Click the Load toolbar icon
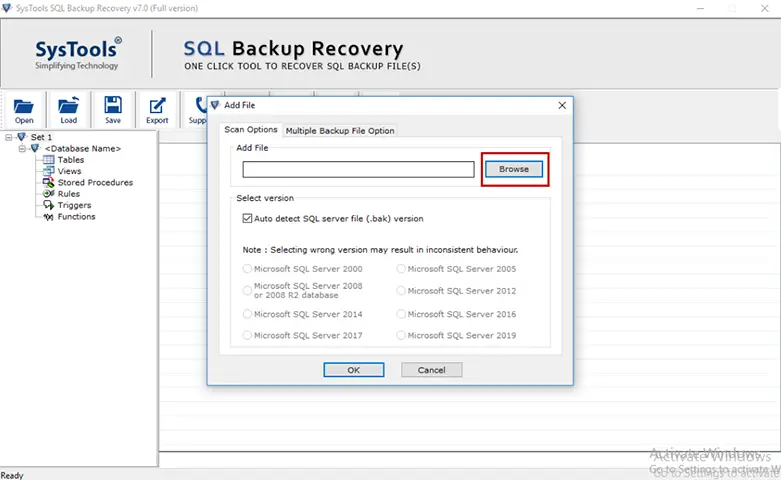The image size is (781, 480). tap(68, 105)
